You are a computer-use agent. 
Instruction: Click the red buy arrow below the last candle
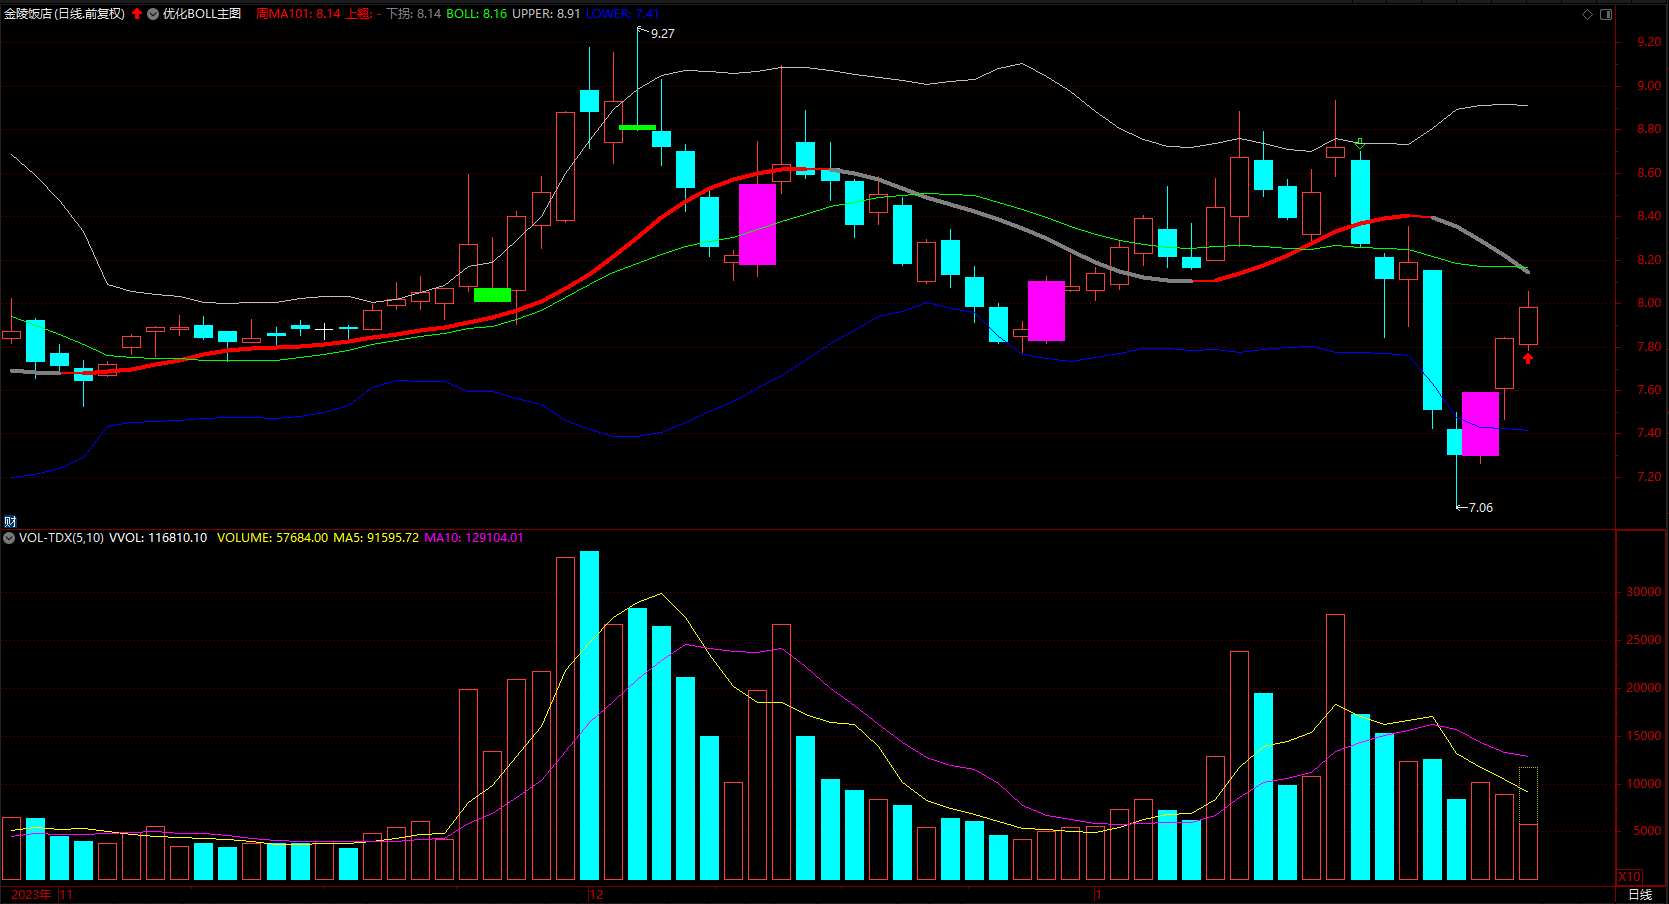(x=1528, y=358)
